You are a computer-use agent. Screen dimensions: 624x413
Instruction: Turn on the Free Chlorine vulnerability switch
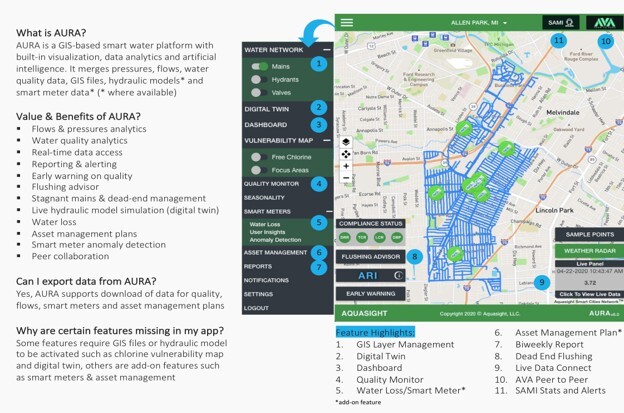click(259, 157)
